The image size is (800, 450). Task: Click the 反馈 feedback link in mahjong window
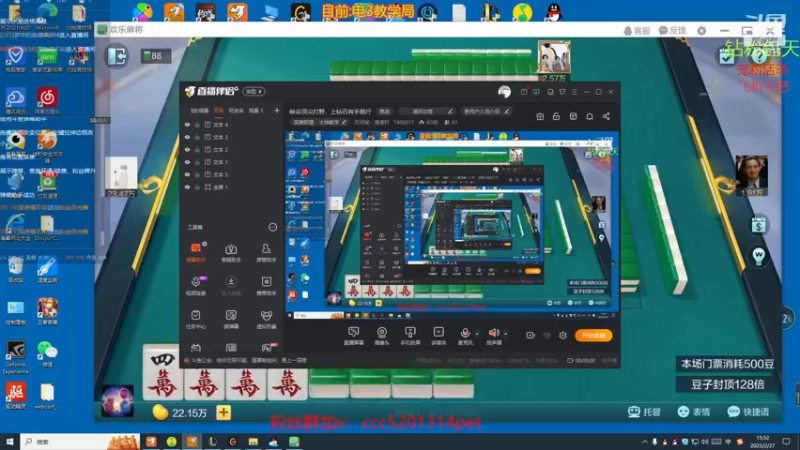(672, 31)
